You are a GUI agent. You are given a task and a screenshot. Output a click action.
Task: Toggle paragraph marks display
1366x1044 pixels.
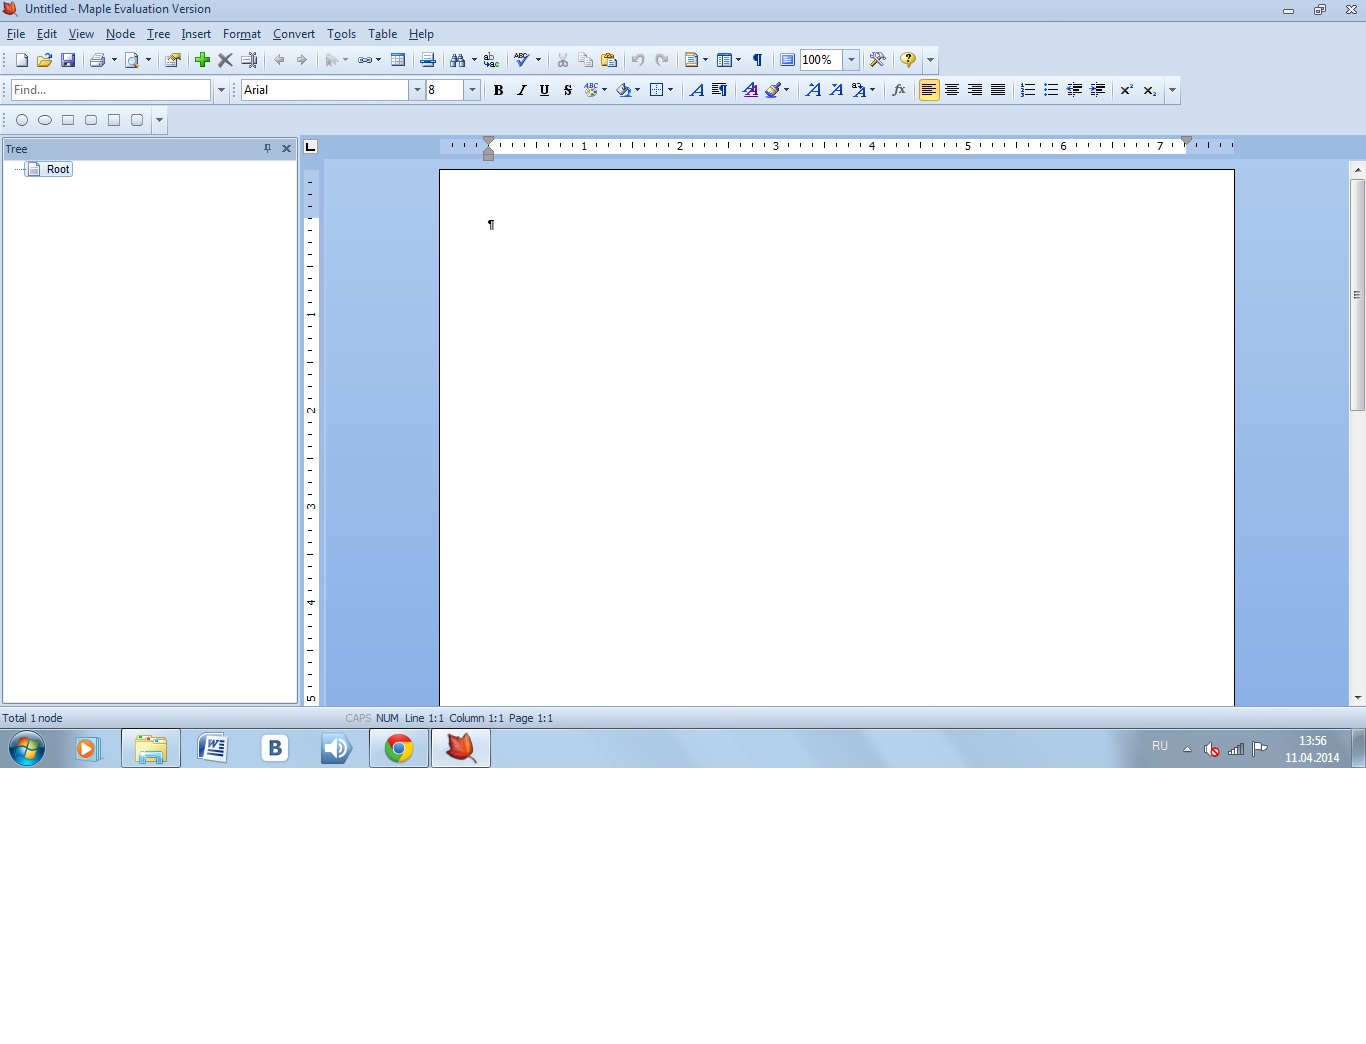[758, 60]
